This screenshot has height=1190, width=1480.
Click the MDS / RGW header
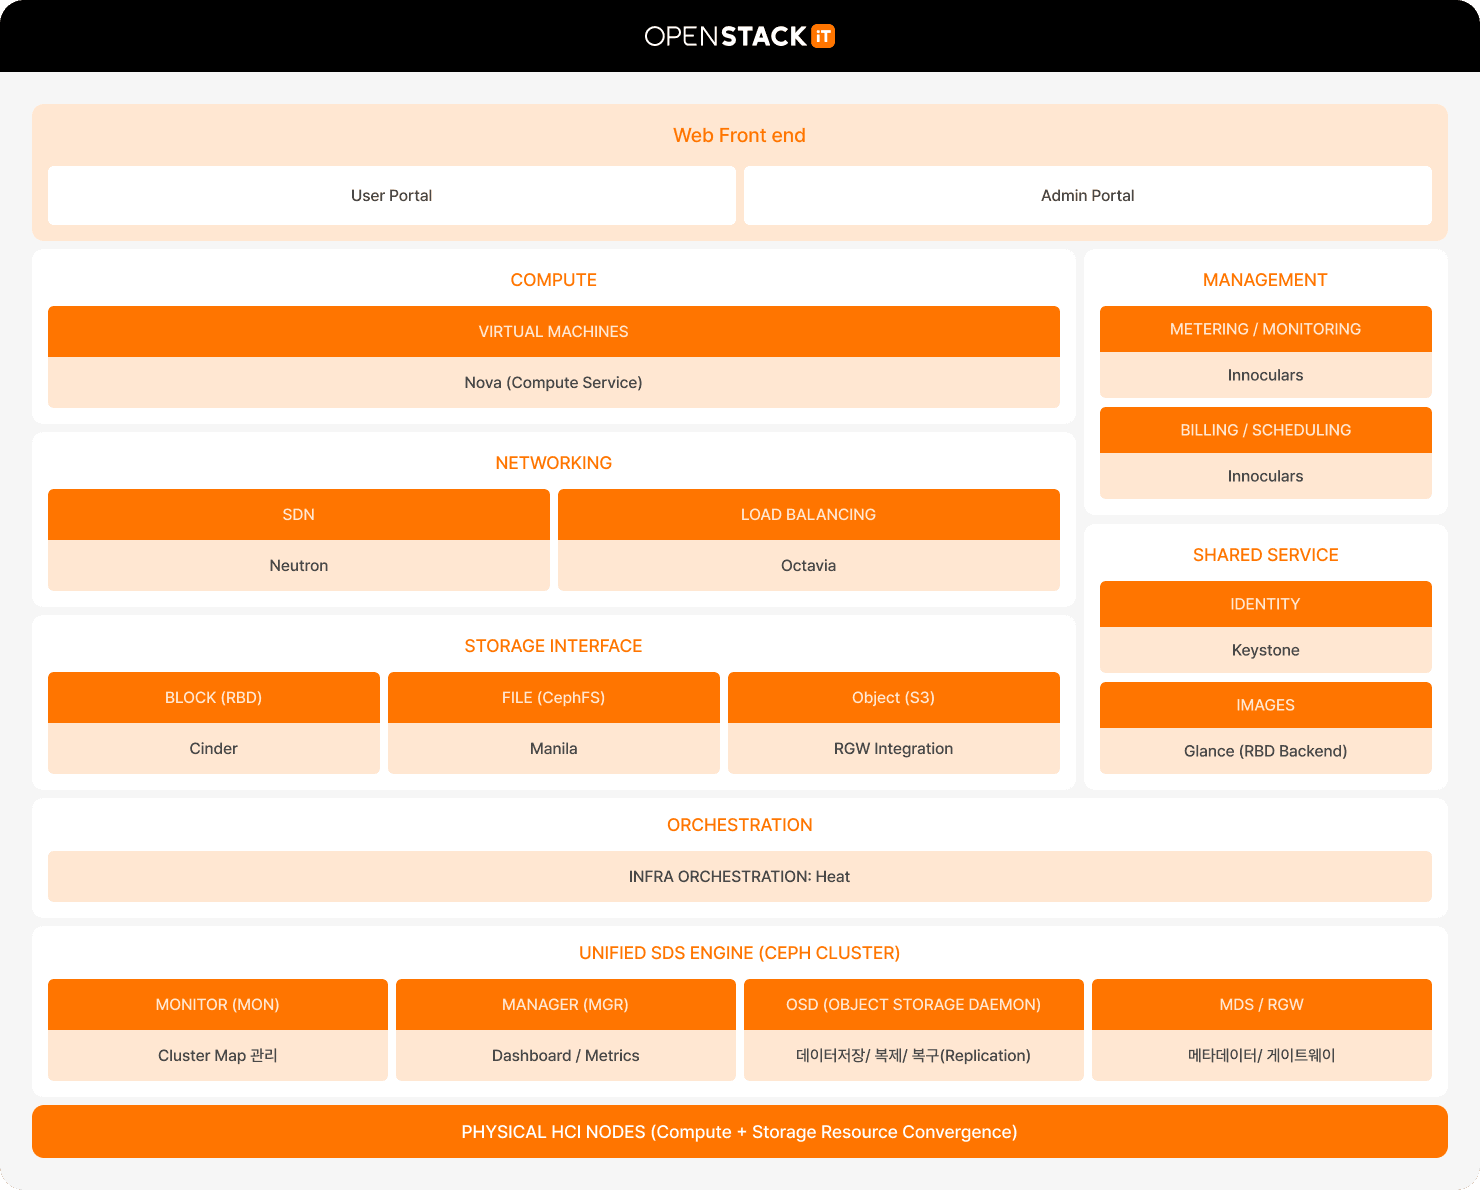1262,1005
